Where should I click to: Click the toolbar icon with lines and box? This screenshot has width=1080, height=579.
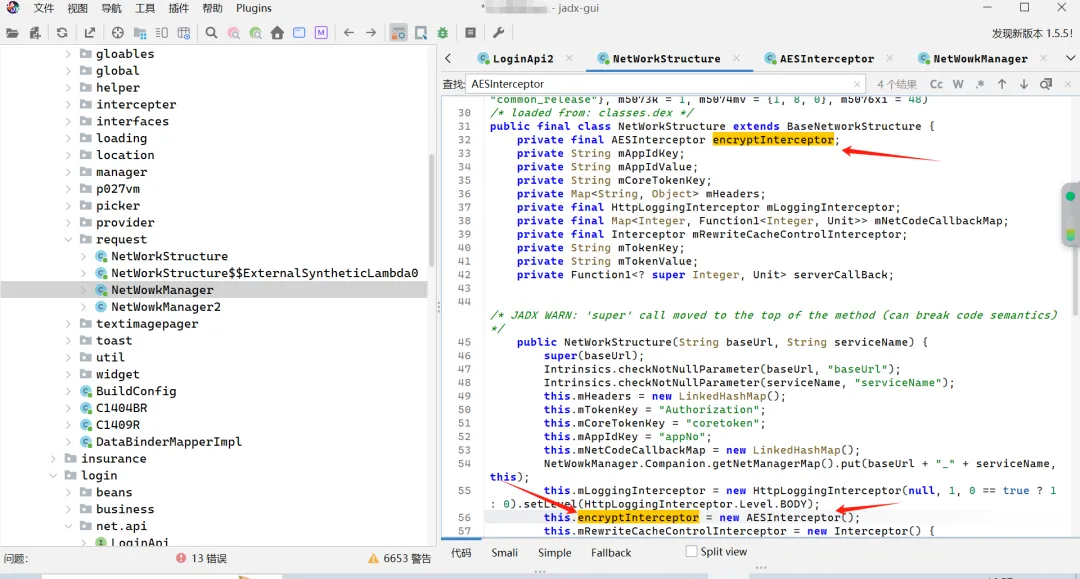point(162,33)
